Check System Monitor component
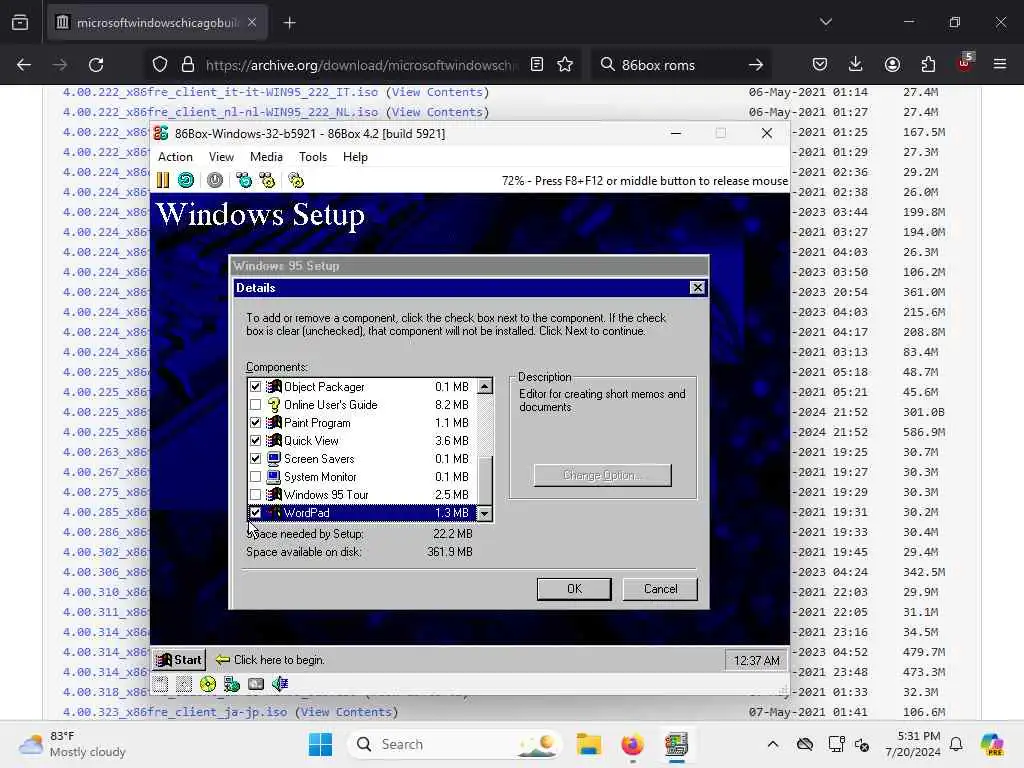The height and width of the screenshot is (768, 1024). point(255,477)
